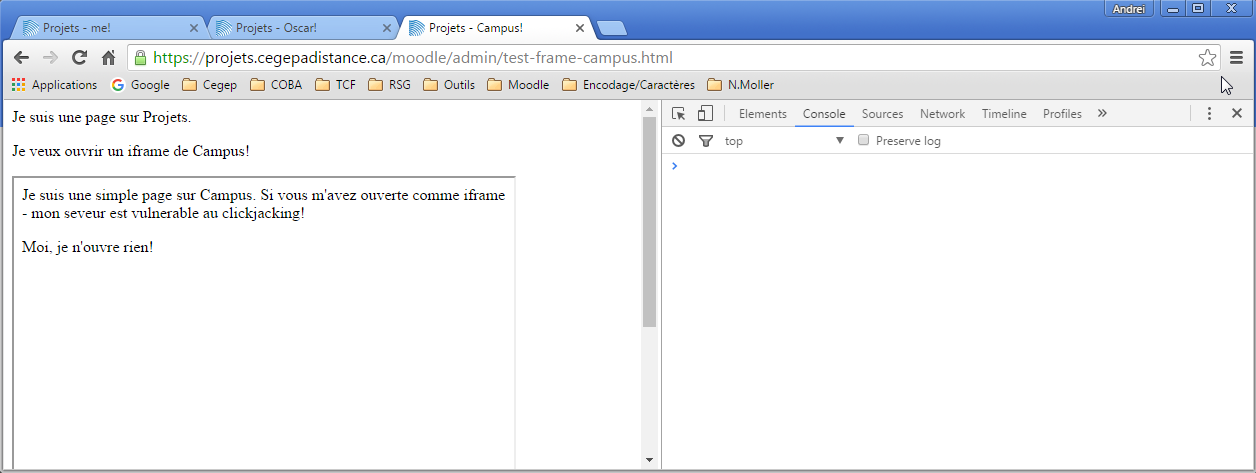Enable the Preserve log checkbox
This screenshot has height=473, width=1256.
click(x=864, y=141)
